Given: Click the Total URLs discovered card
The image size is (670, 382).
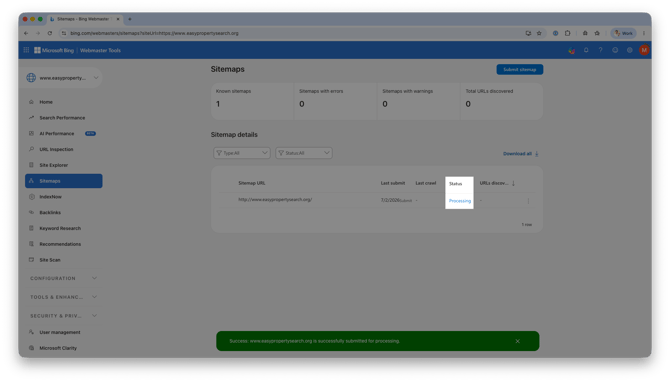Looking at the screenshot, I should click(502, 101).
